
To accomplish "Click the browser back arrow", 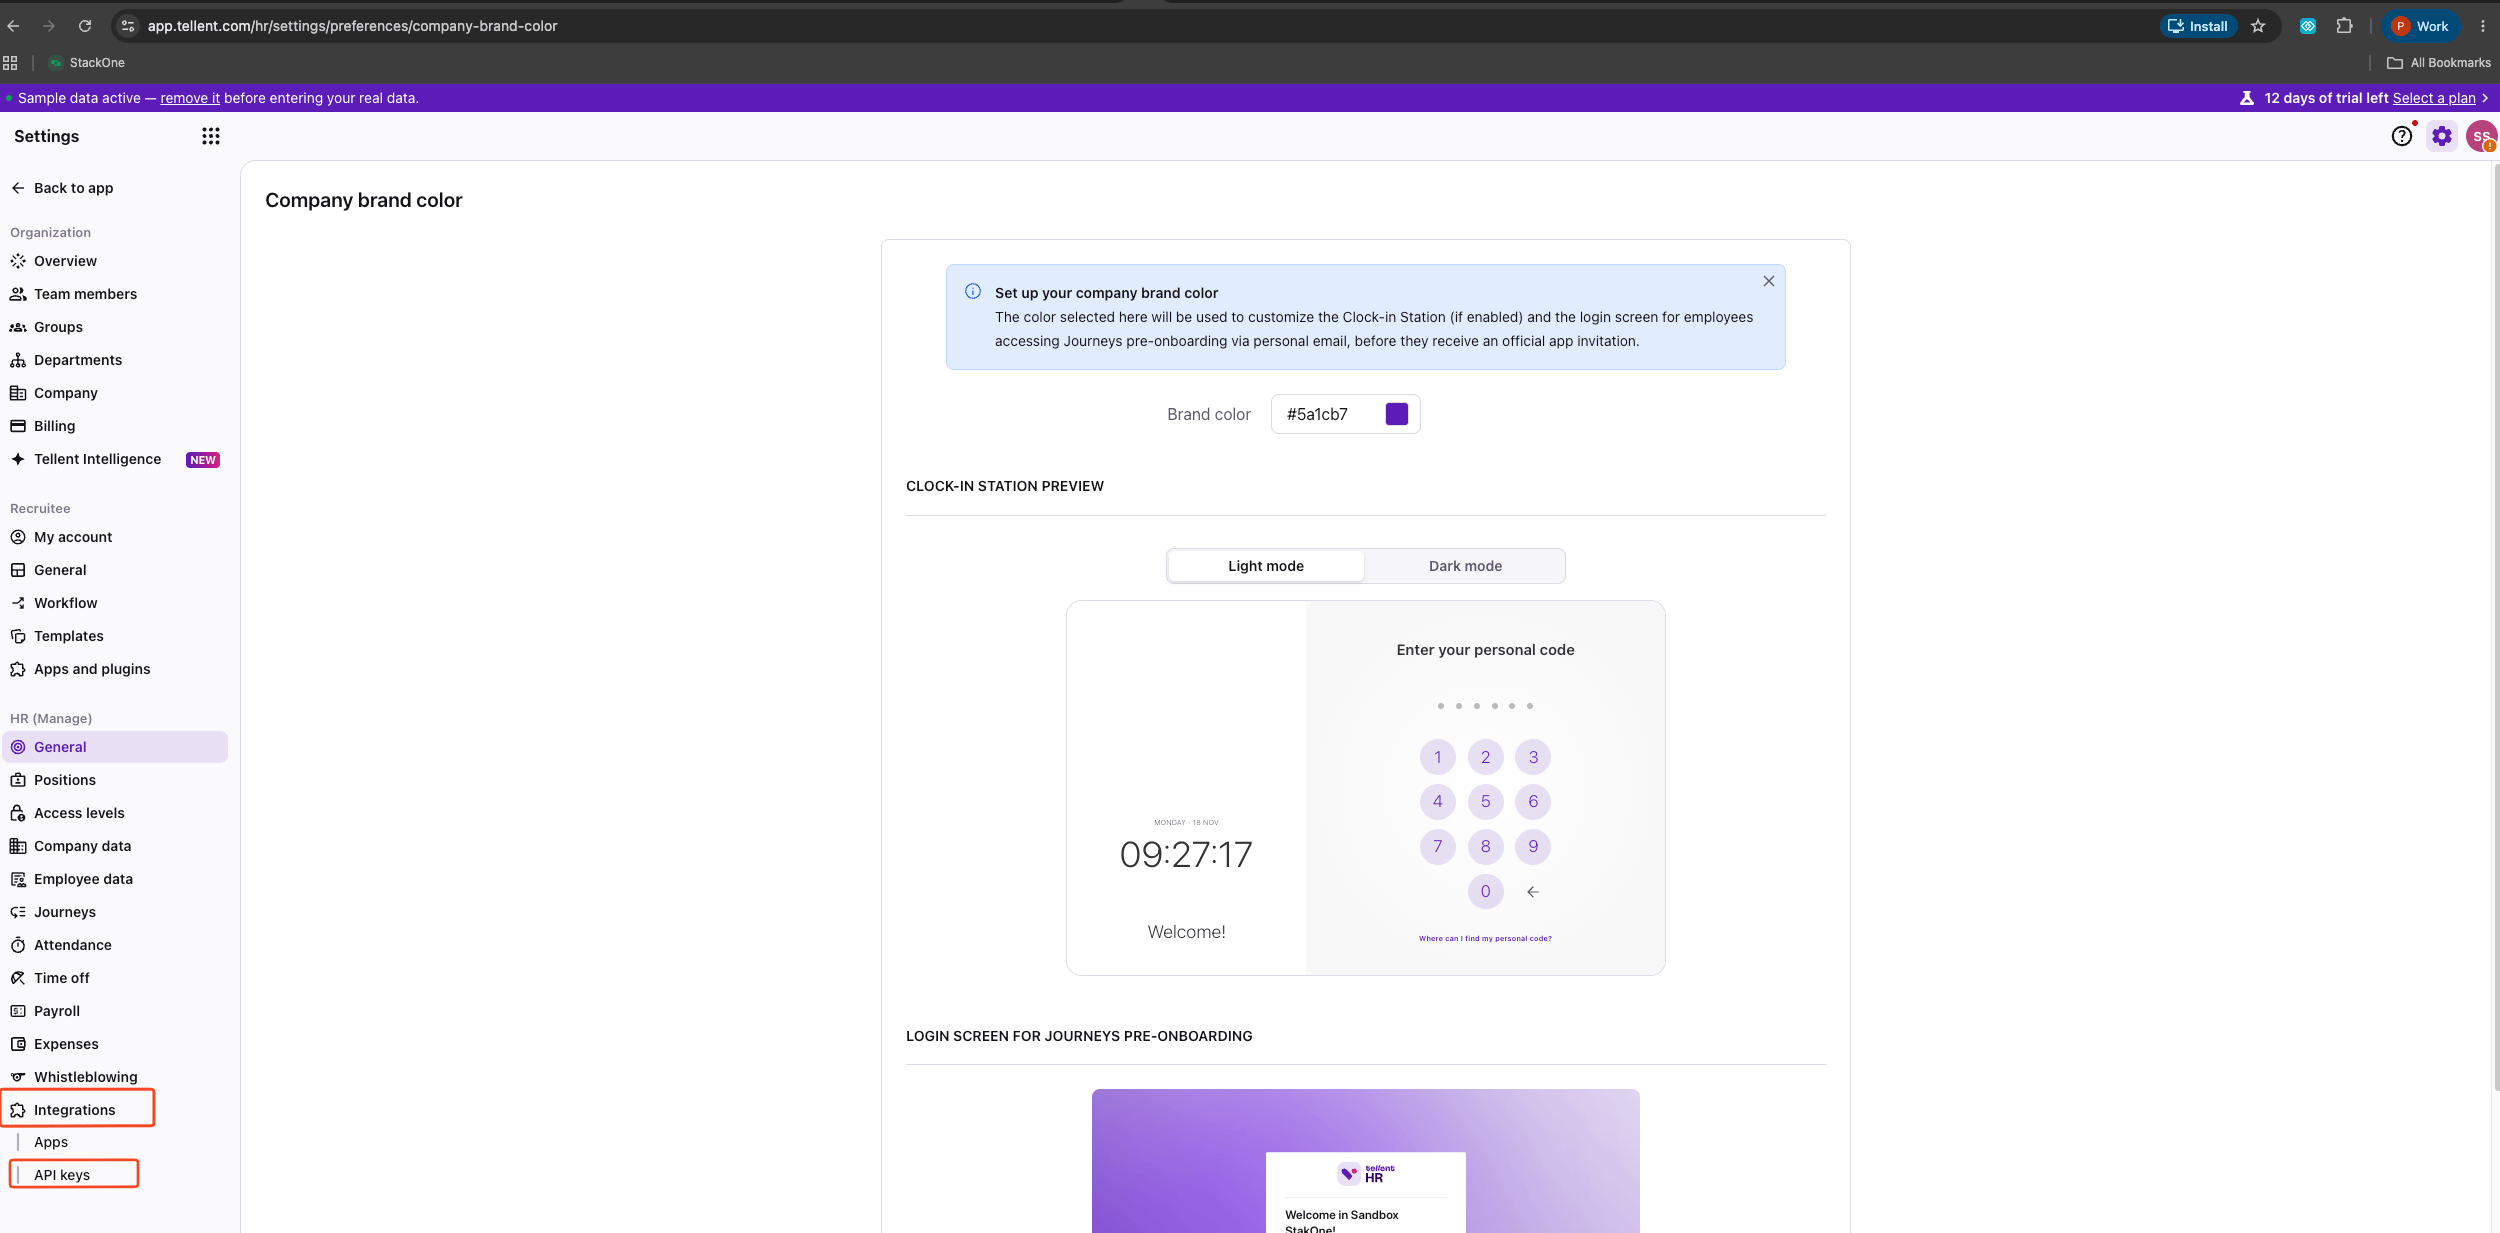I will click(x=13, y=26).
